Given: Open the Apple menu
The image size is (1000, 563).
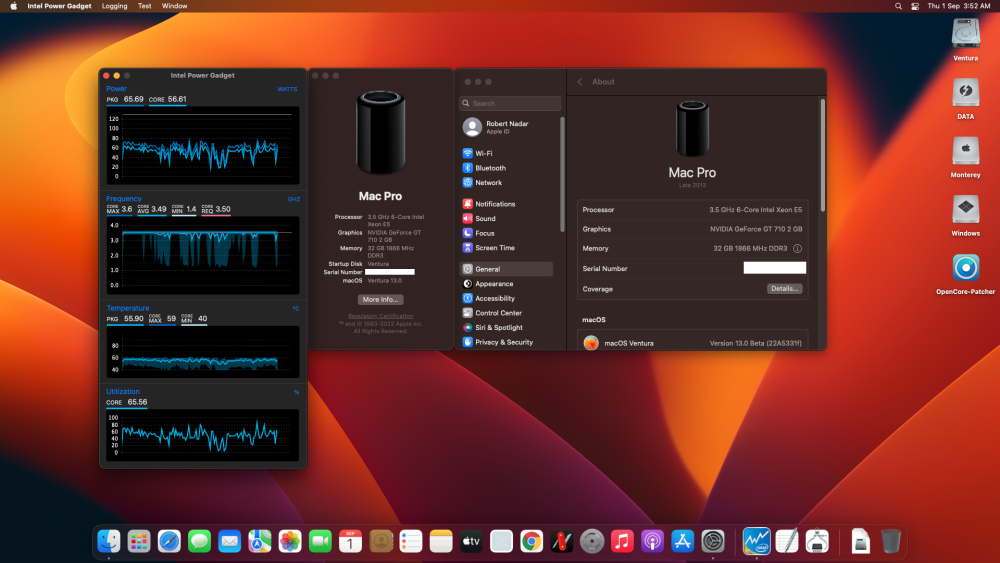Looking at the screenshot, I should [x=13, y=6].
